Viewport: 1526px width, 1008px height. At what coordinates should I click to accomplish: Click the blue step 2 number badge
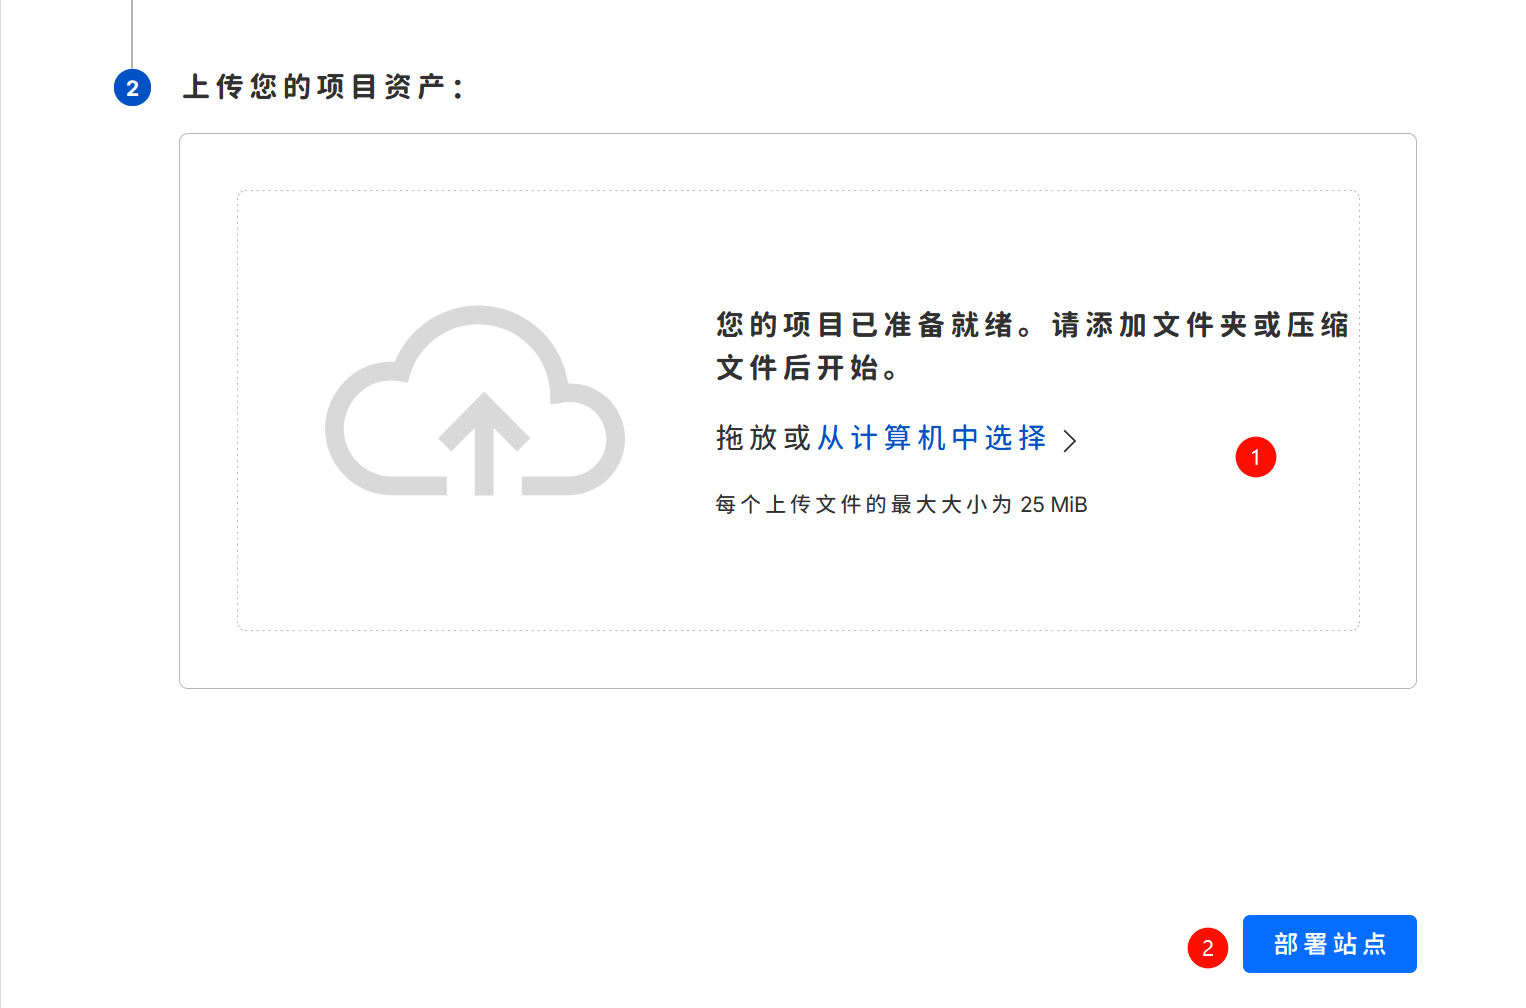[x=132, y=88]
